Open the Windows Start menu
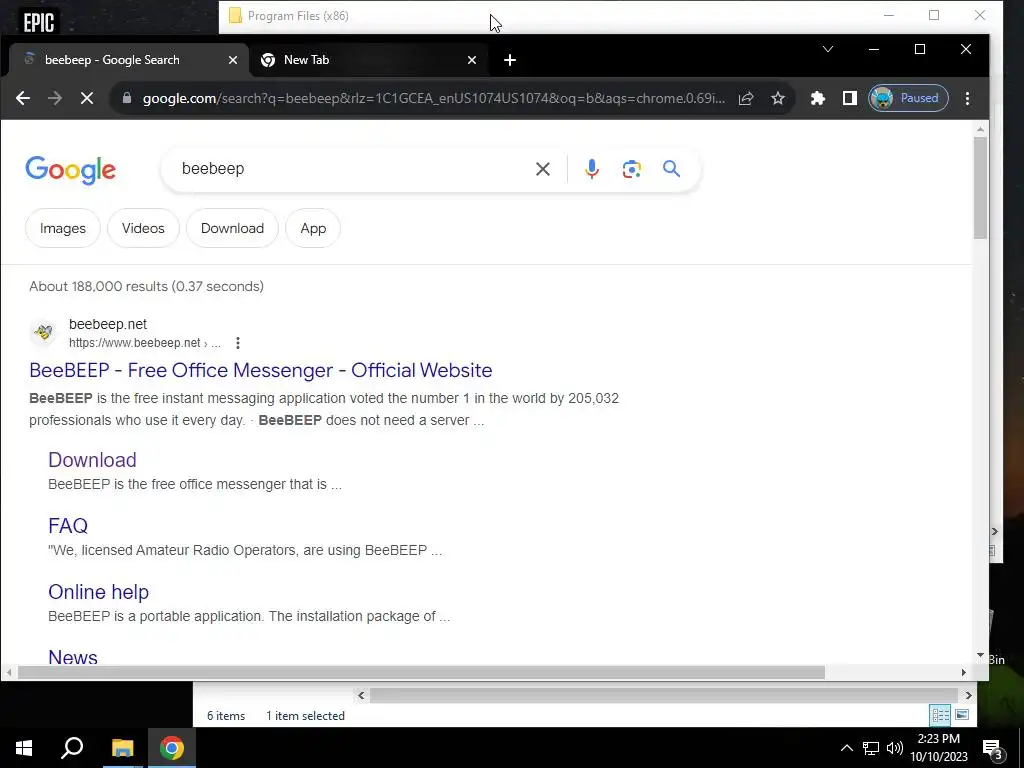1024x768 pixels. click(x=24, y=748)
